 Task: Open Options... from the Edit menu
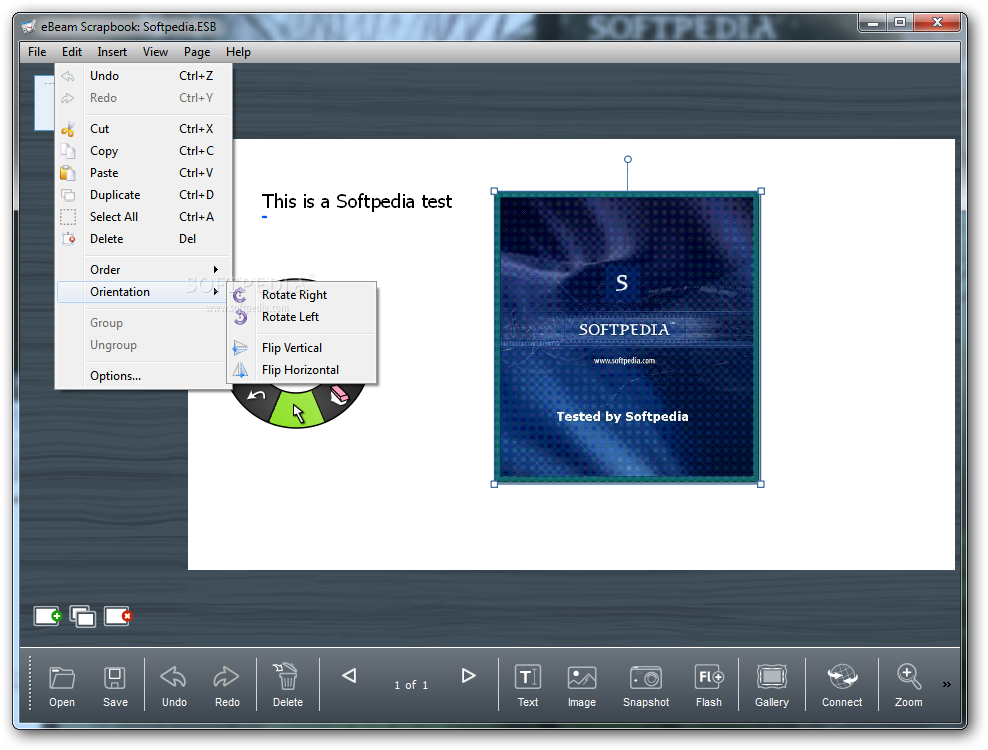click(x=144, y=376)
